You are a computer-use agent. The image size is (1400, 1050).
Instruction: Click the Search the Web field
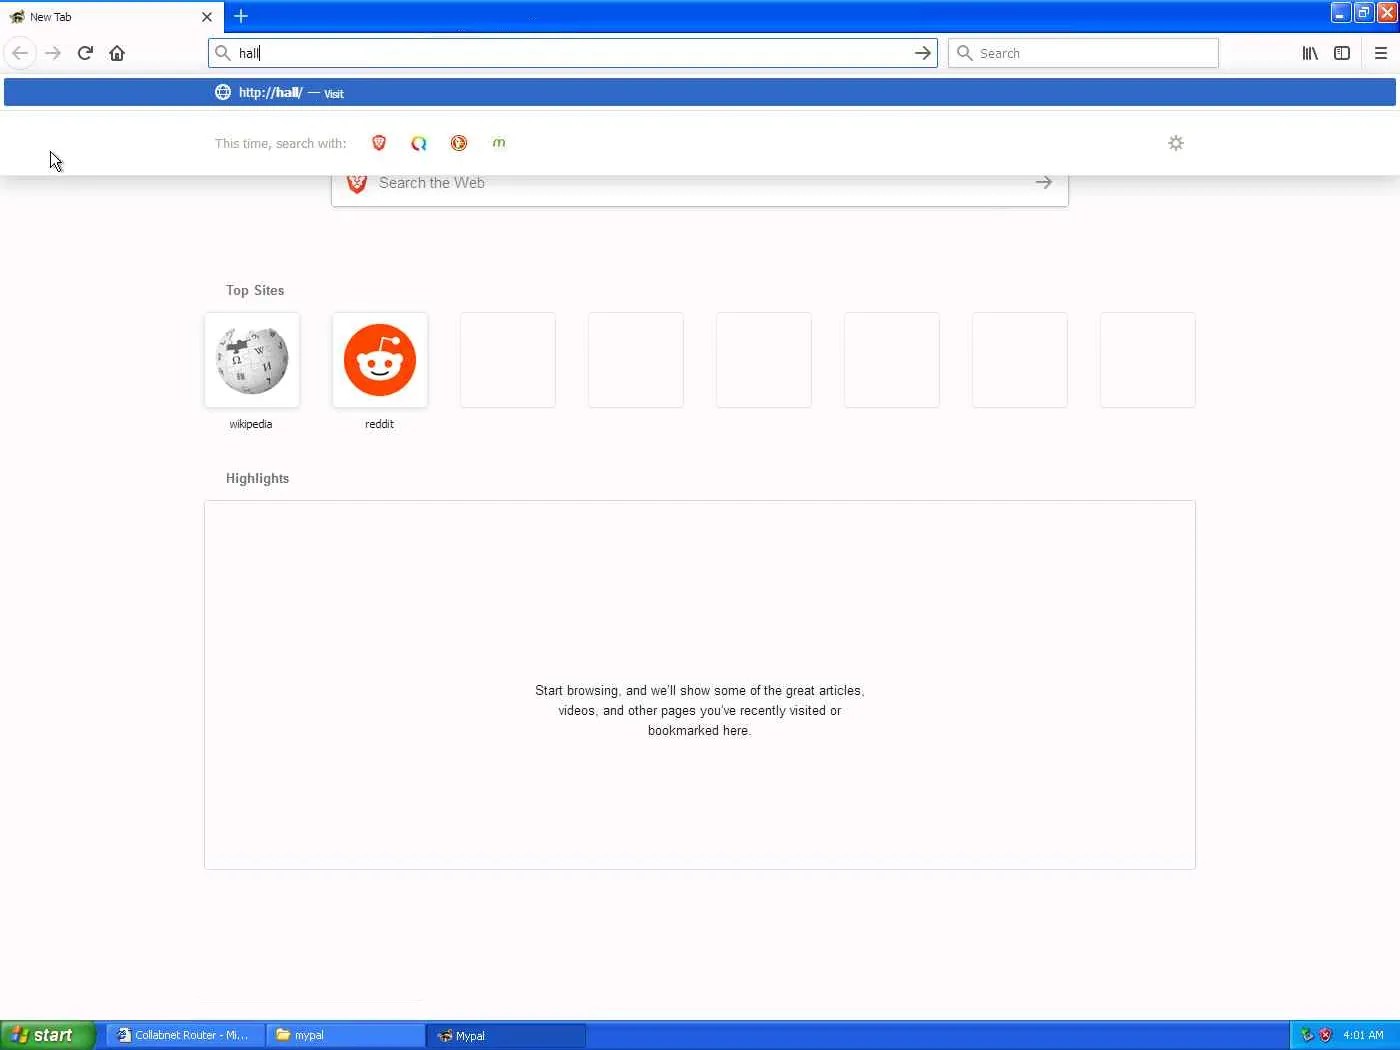[x=700, y=184]
